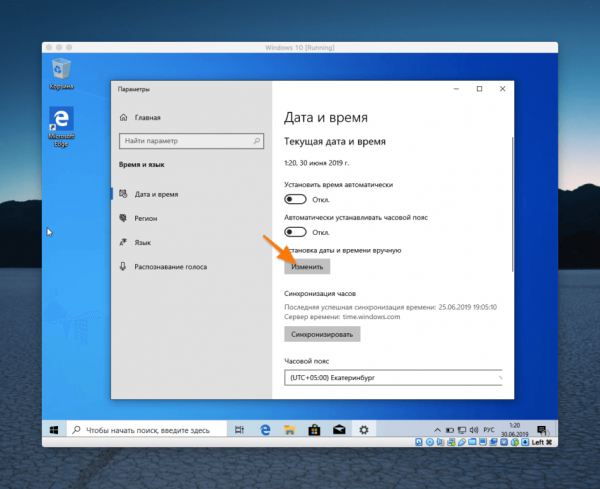The image size is (600, 489).
Task: Click the Время и язык category heading
Action: pyautogui.click(x=142, y=165)
